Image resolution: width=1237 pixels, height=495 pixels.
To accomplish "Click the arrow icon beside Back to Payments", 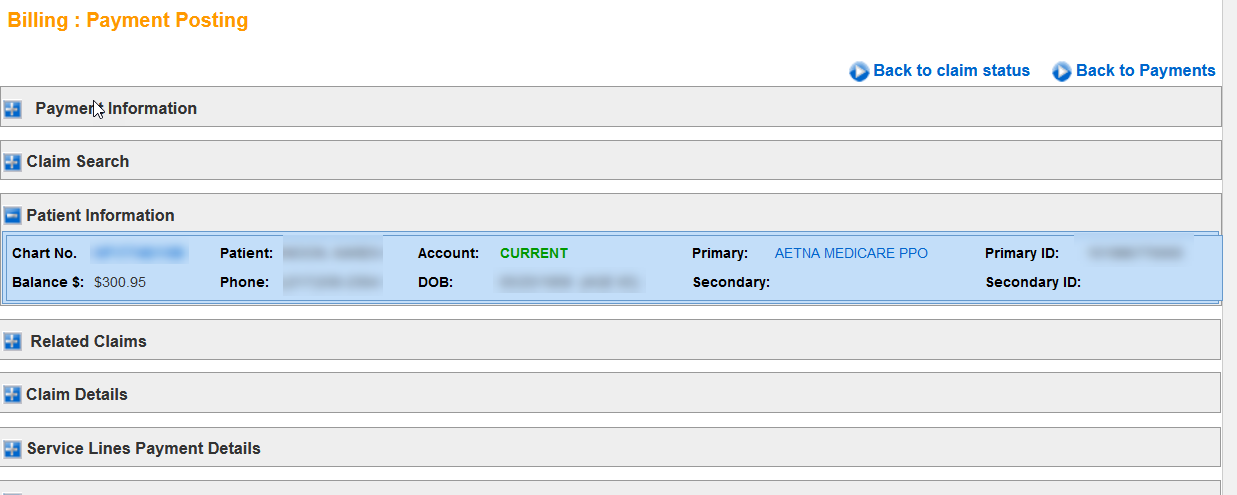I will click(x=1062, y=72).
